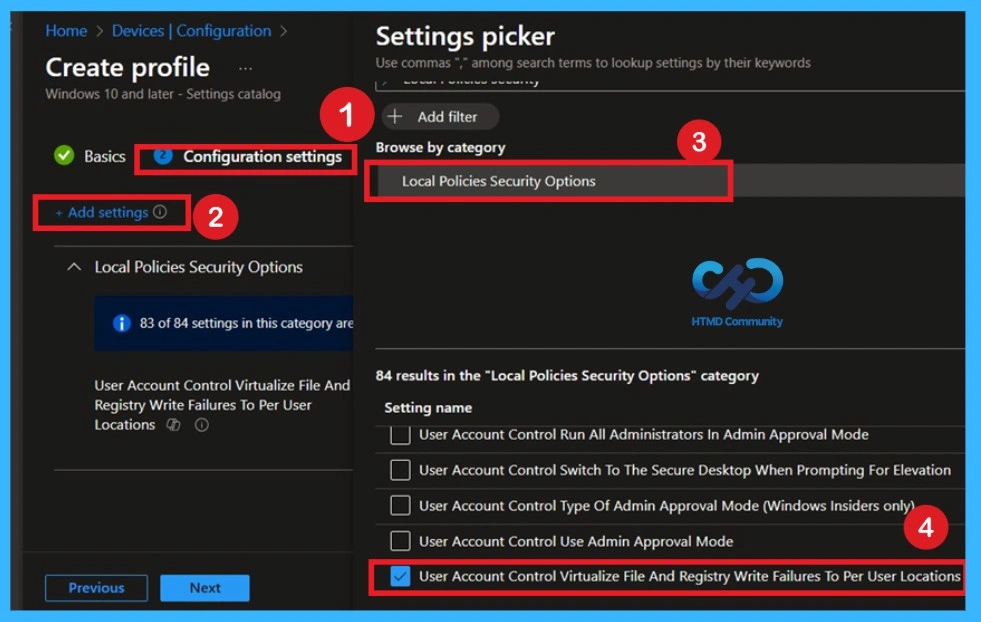Screen dimensions: 981x622
Task: Uncheck Virtualize File And Registry Write Failures setting
Action: tap(400, 576)
